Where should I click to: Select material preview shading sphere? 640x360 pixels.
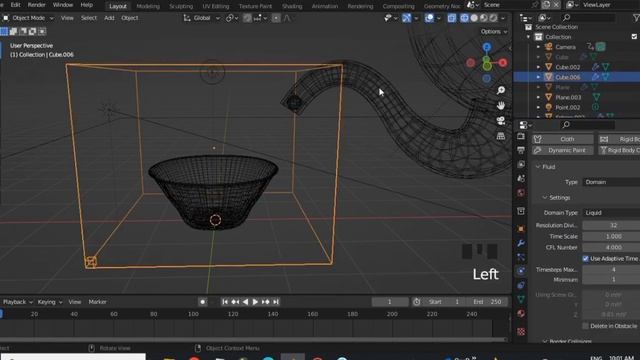point(484,18)
